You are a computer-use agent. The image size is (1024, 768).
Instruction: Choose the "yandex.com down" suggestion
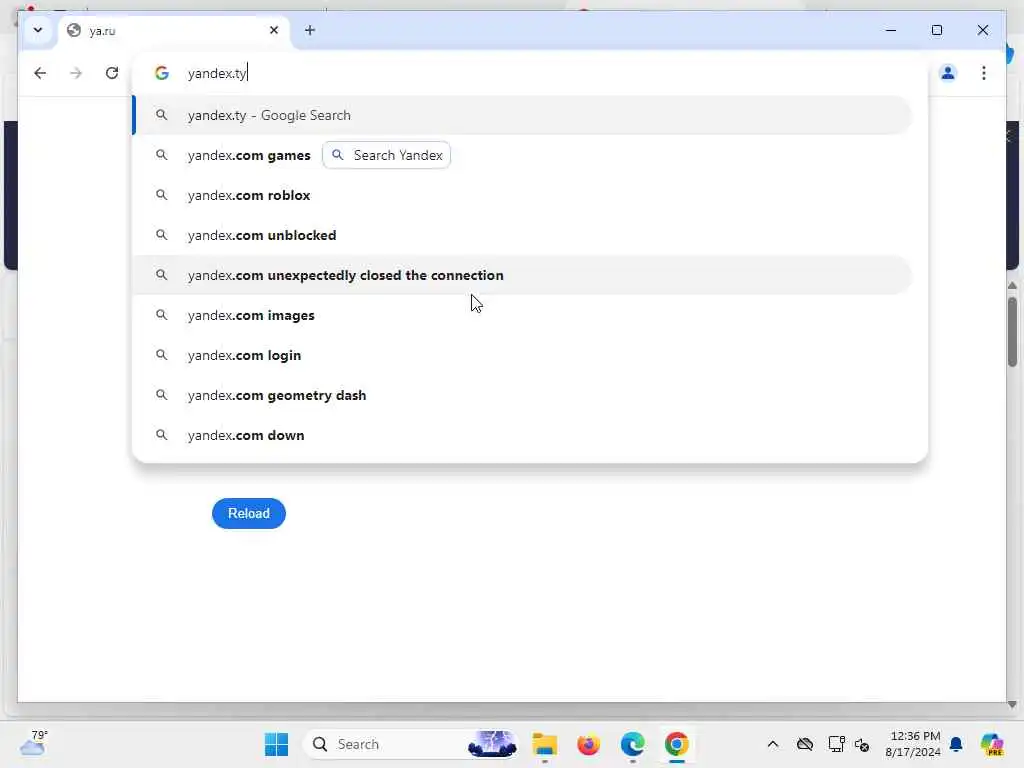(x=522, y=435)
